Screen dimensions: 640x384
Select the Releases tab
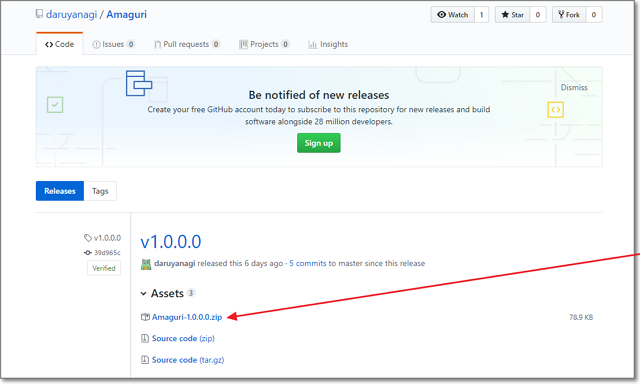click(x=60, y=191)
